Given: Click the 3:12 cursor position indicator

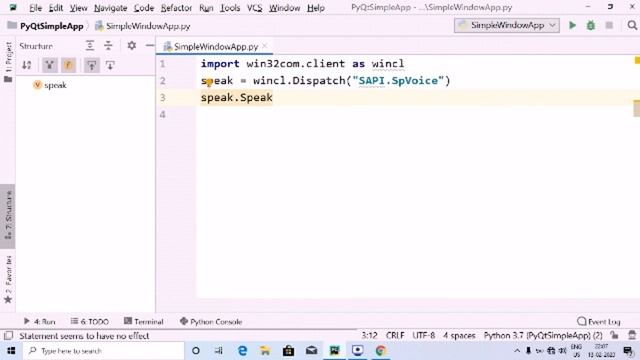Looking at the screenshot, I should [369, 336].
